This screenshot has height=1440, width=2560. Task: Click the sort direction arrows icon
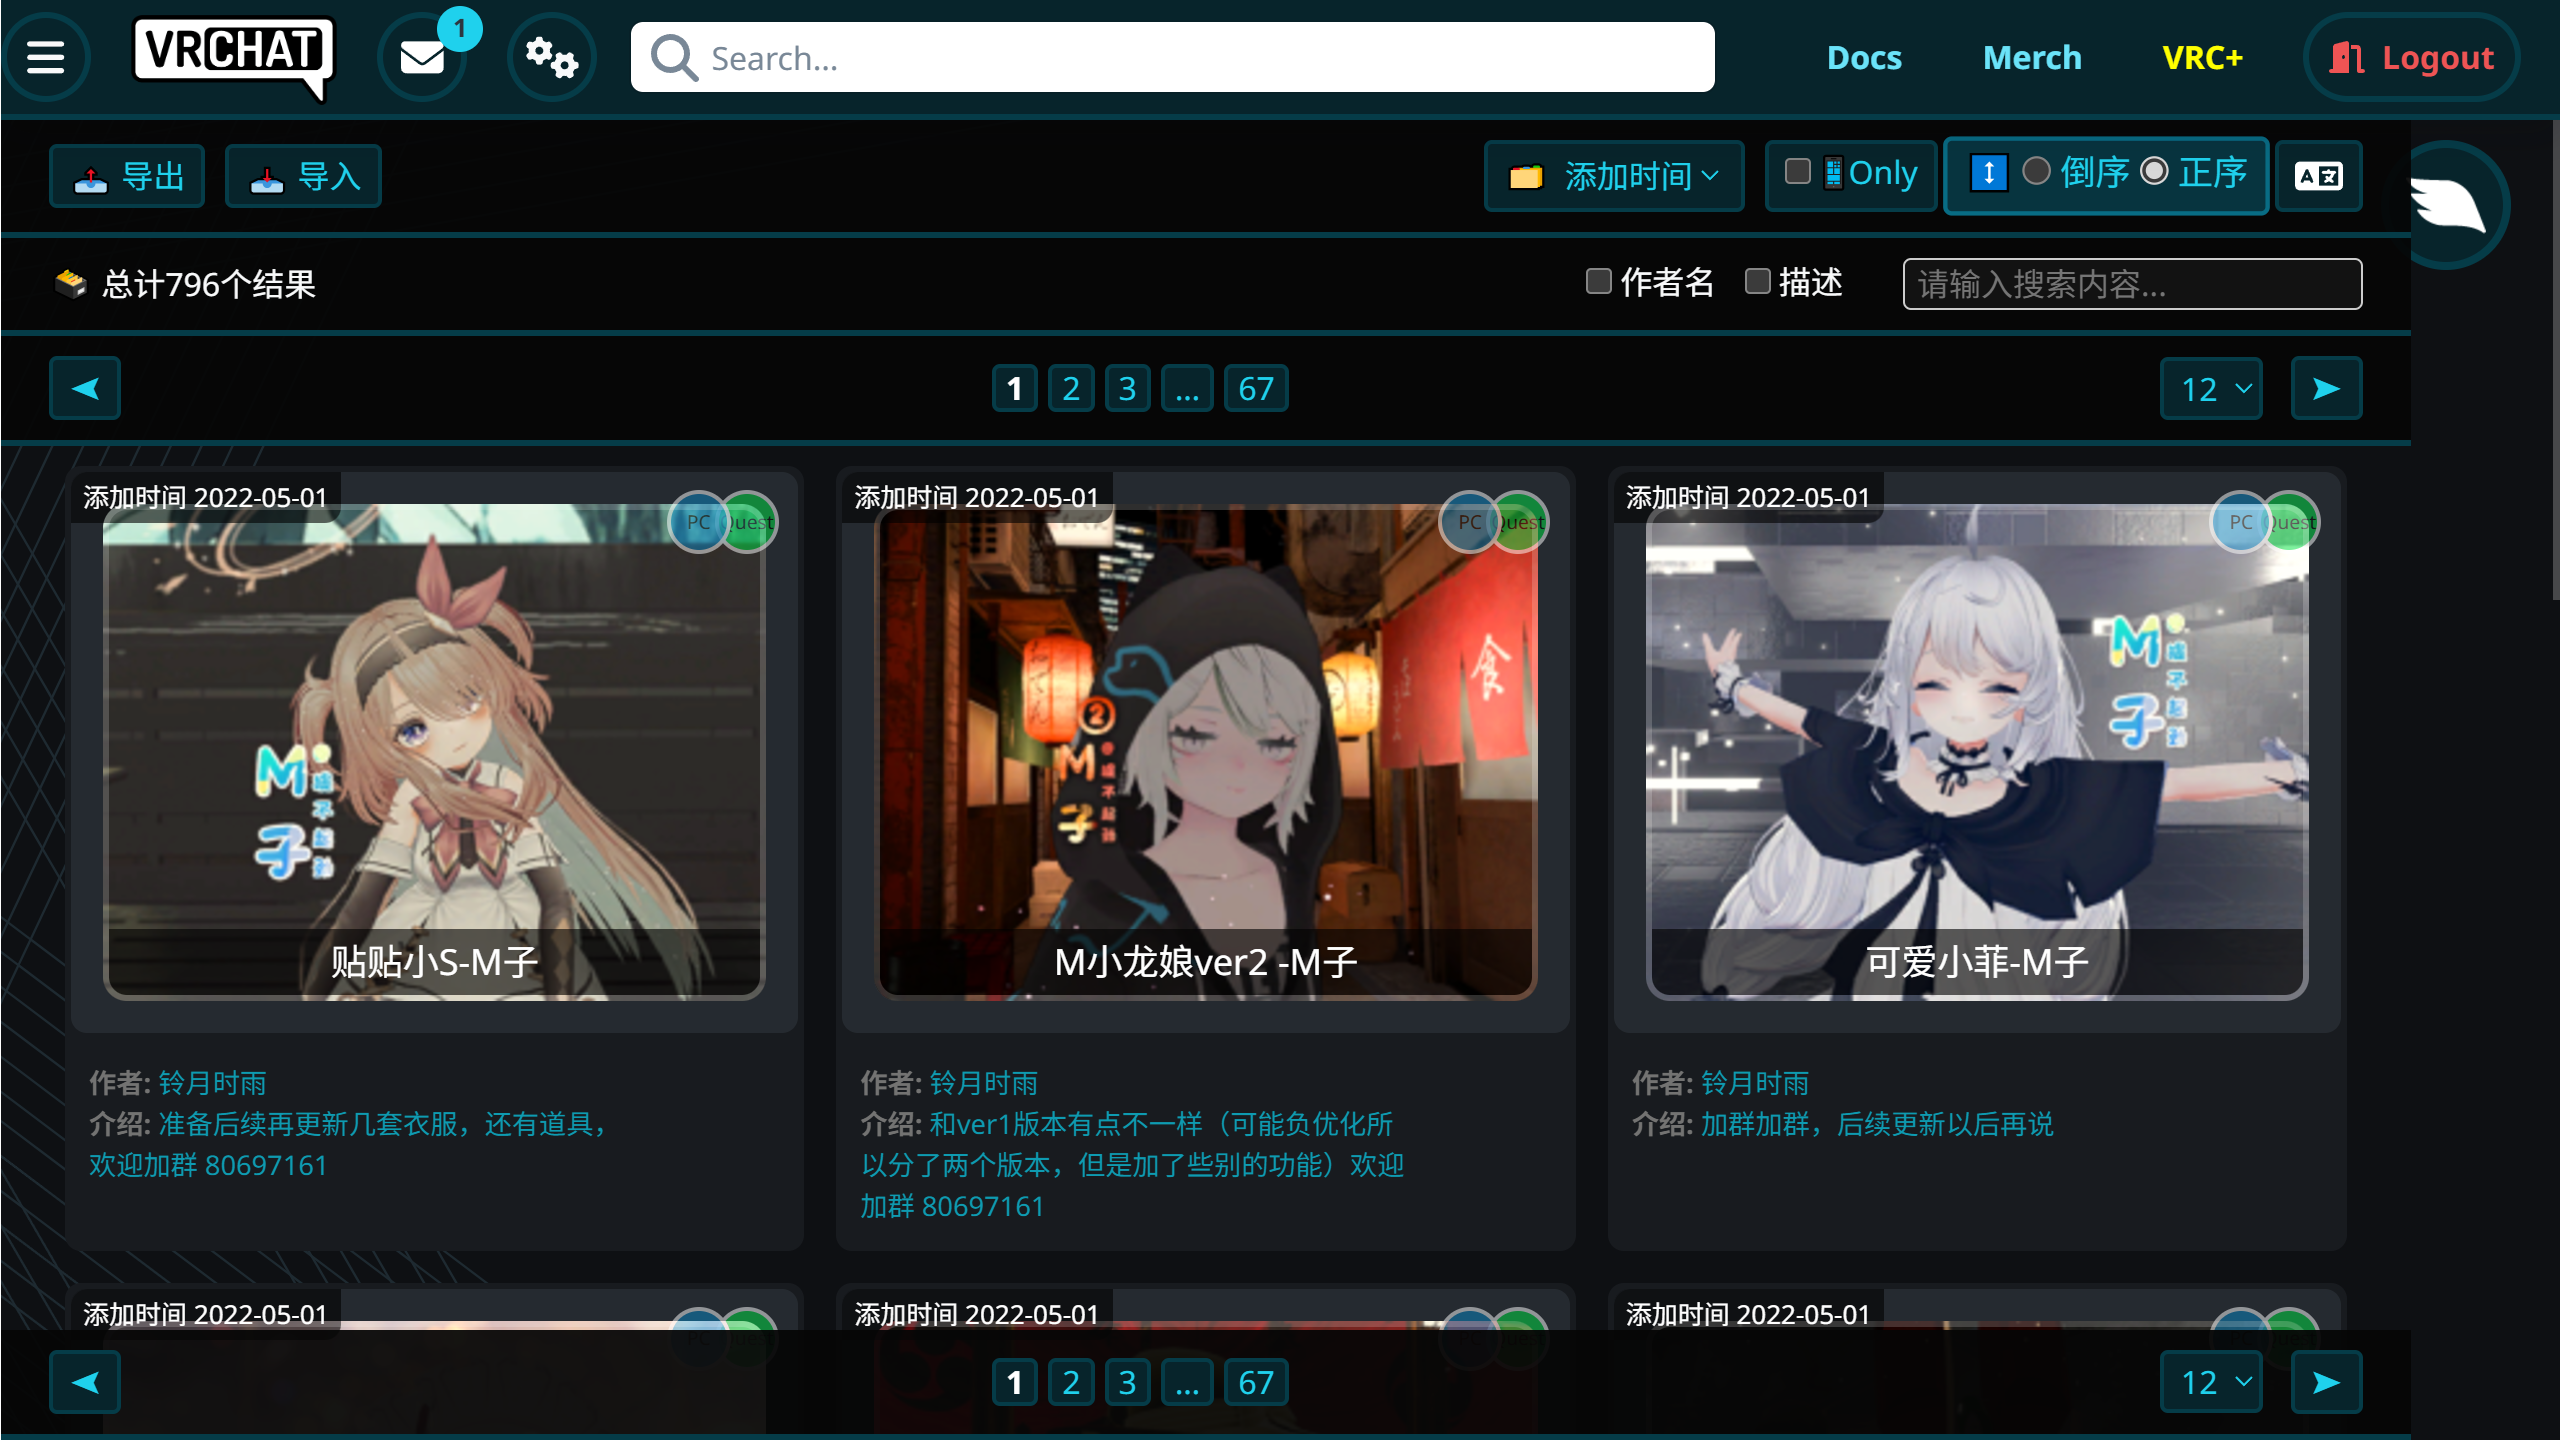coord(1988,173)
